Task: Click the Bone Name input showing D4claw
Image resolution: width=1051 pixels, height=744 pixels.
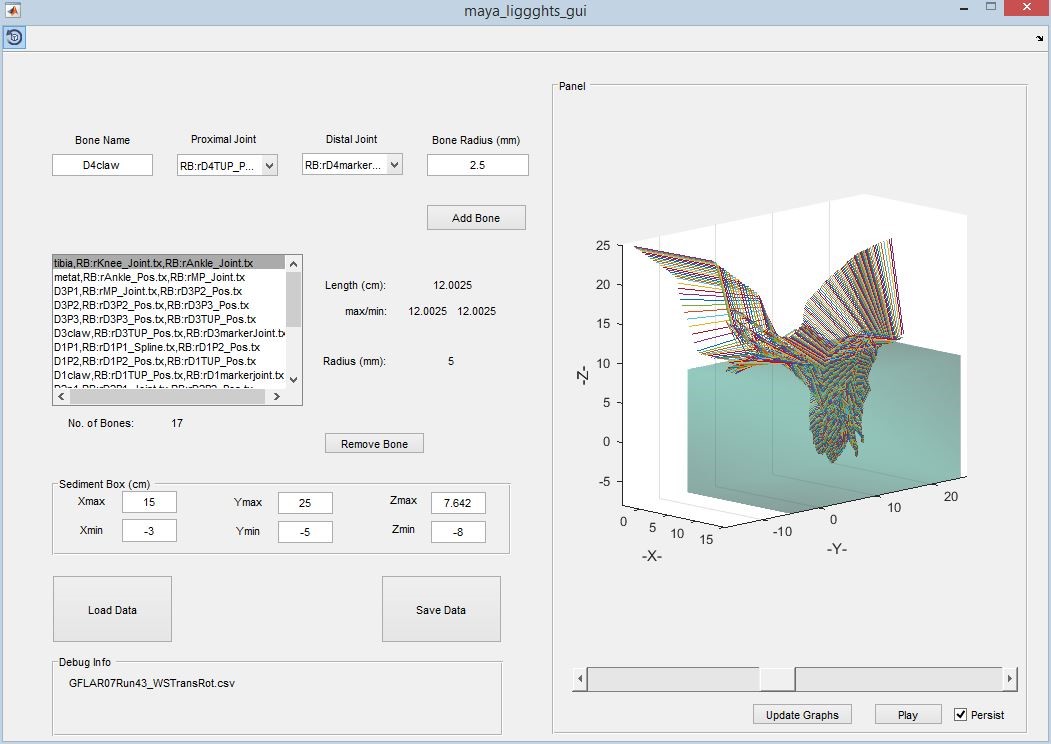Action: click(103, 164)
